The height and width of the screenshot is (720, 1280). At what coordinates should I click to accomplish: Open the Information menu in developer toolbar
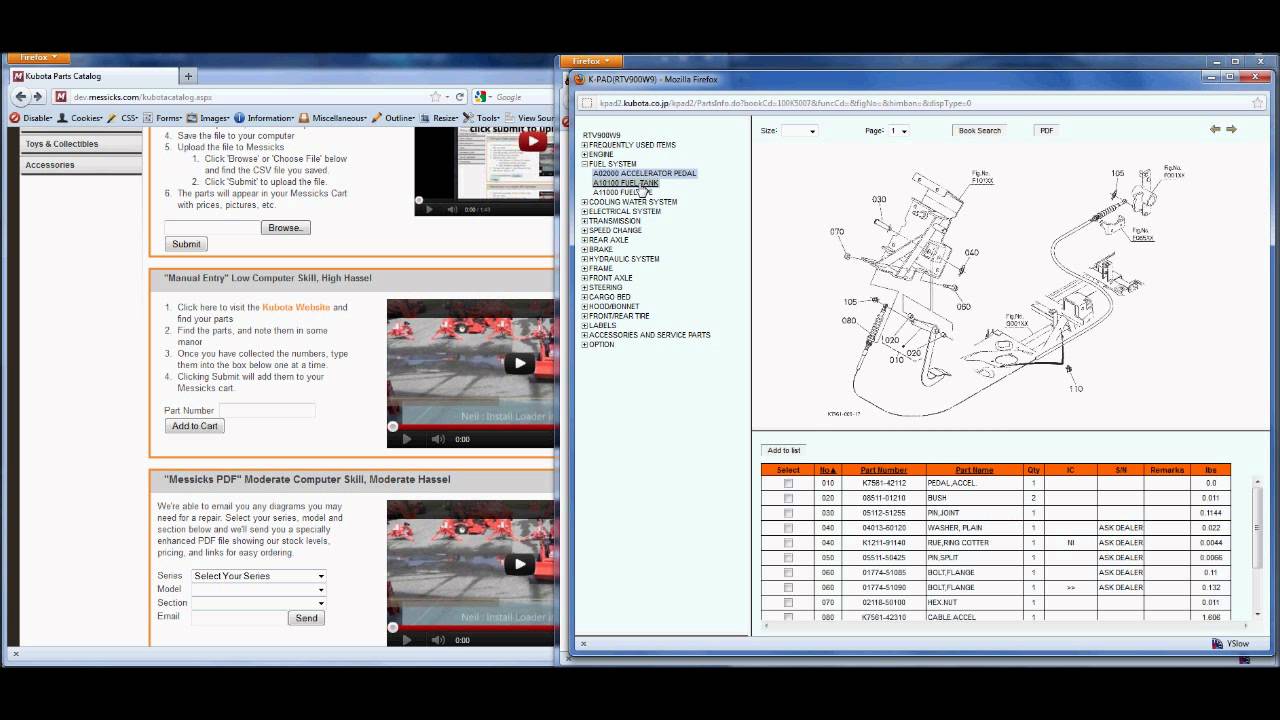click(x=265, y=118)
